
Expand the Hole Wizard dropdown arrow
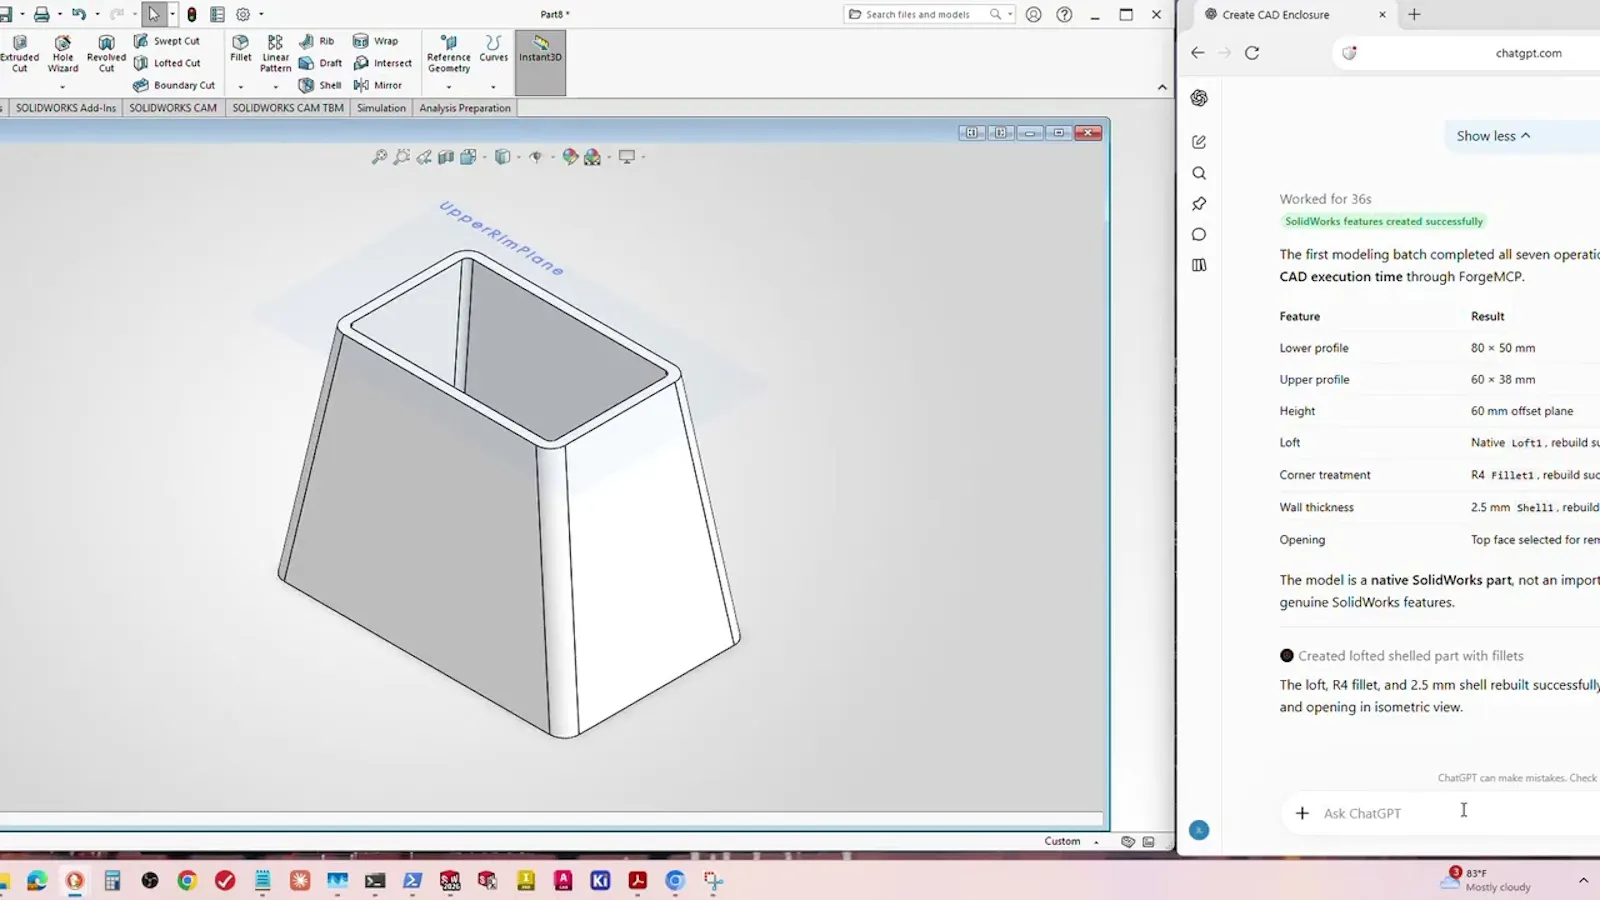click(62, 87)
